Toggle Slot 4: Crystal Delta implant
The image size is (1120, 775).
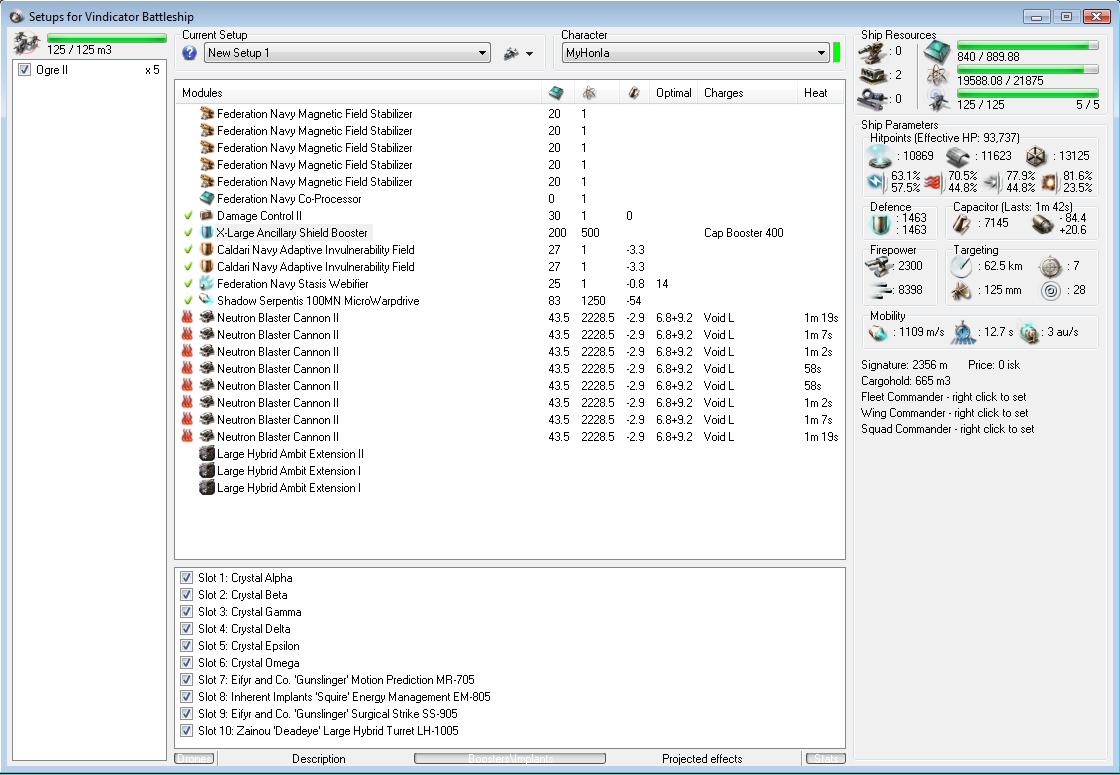186,629
